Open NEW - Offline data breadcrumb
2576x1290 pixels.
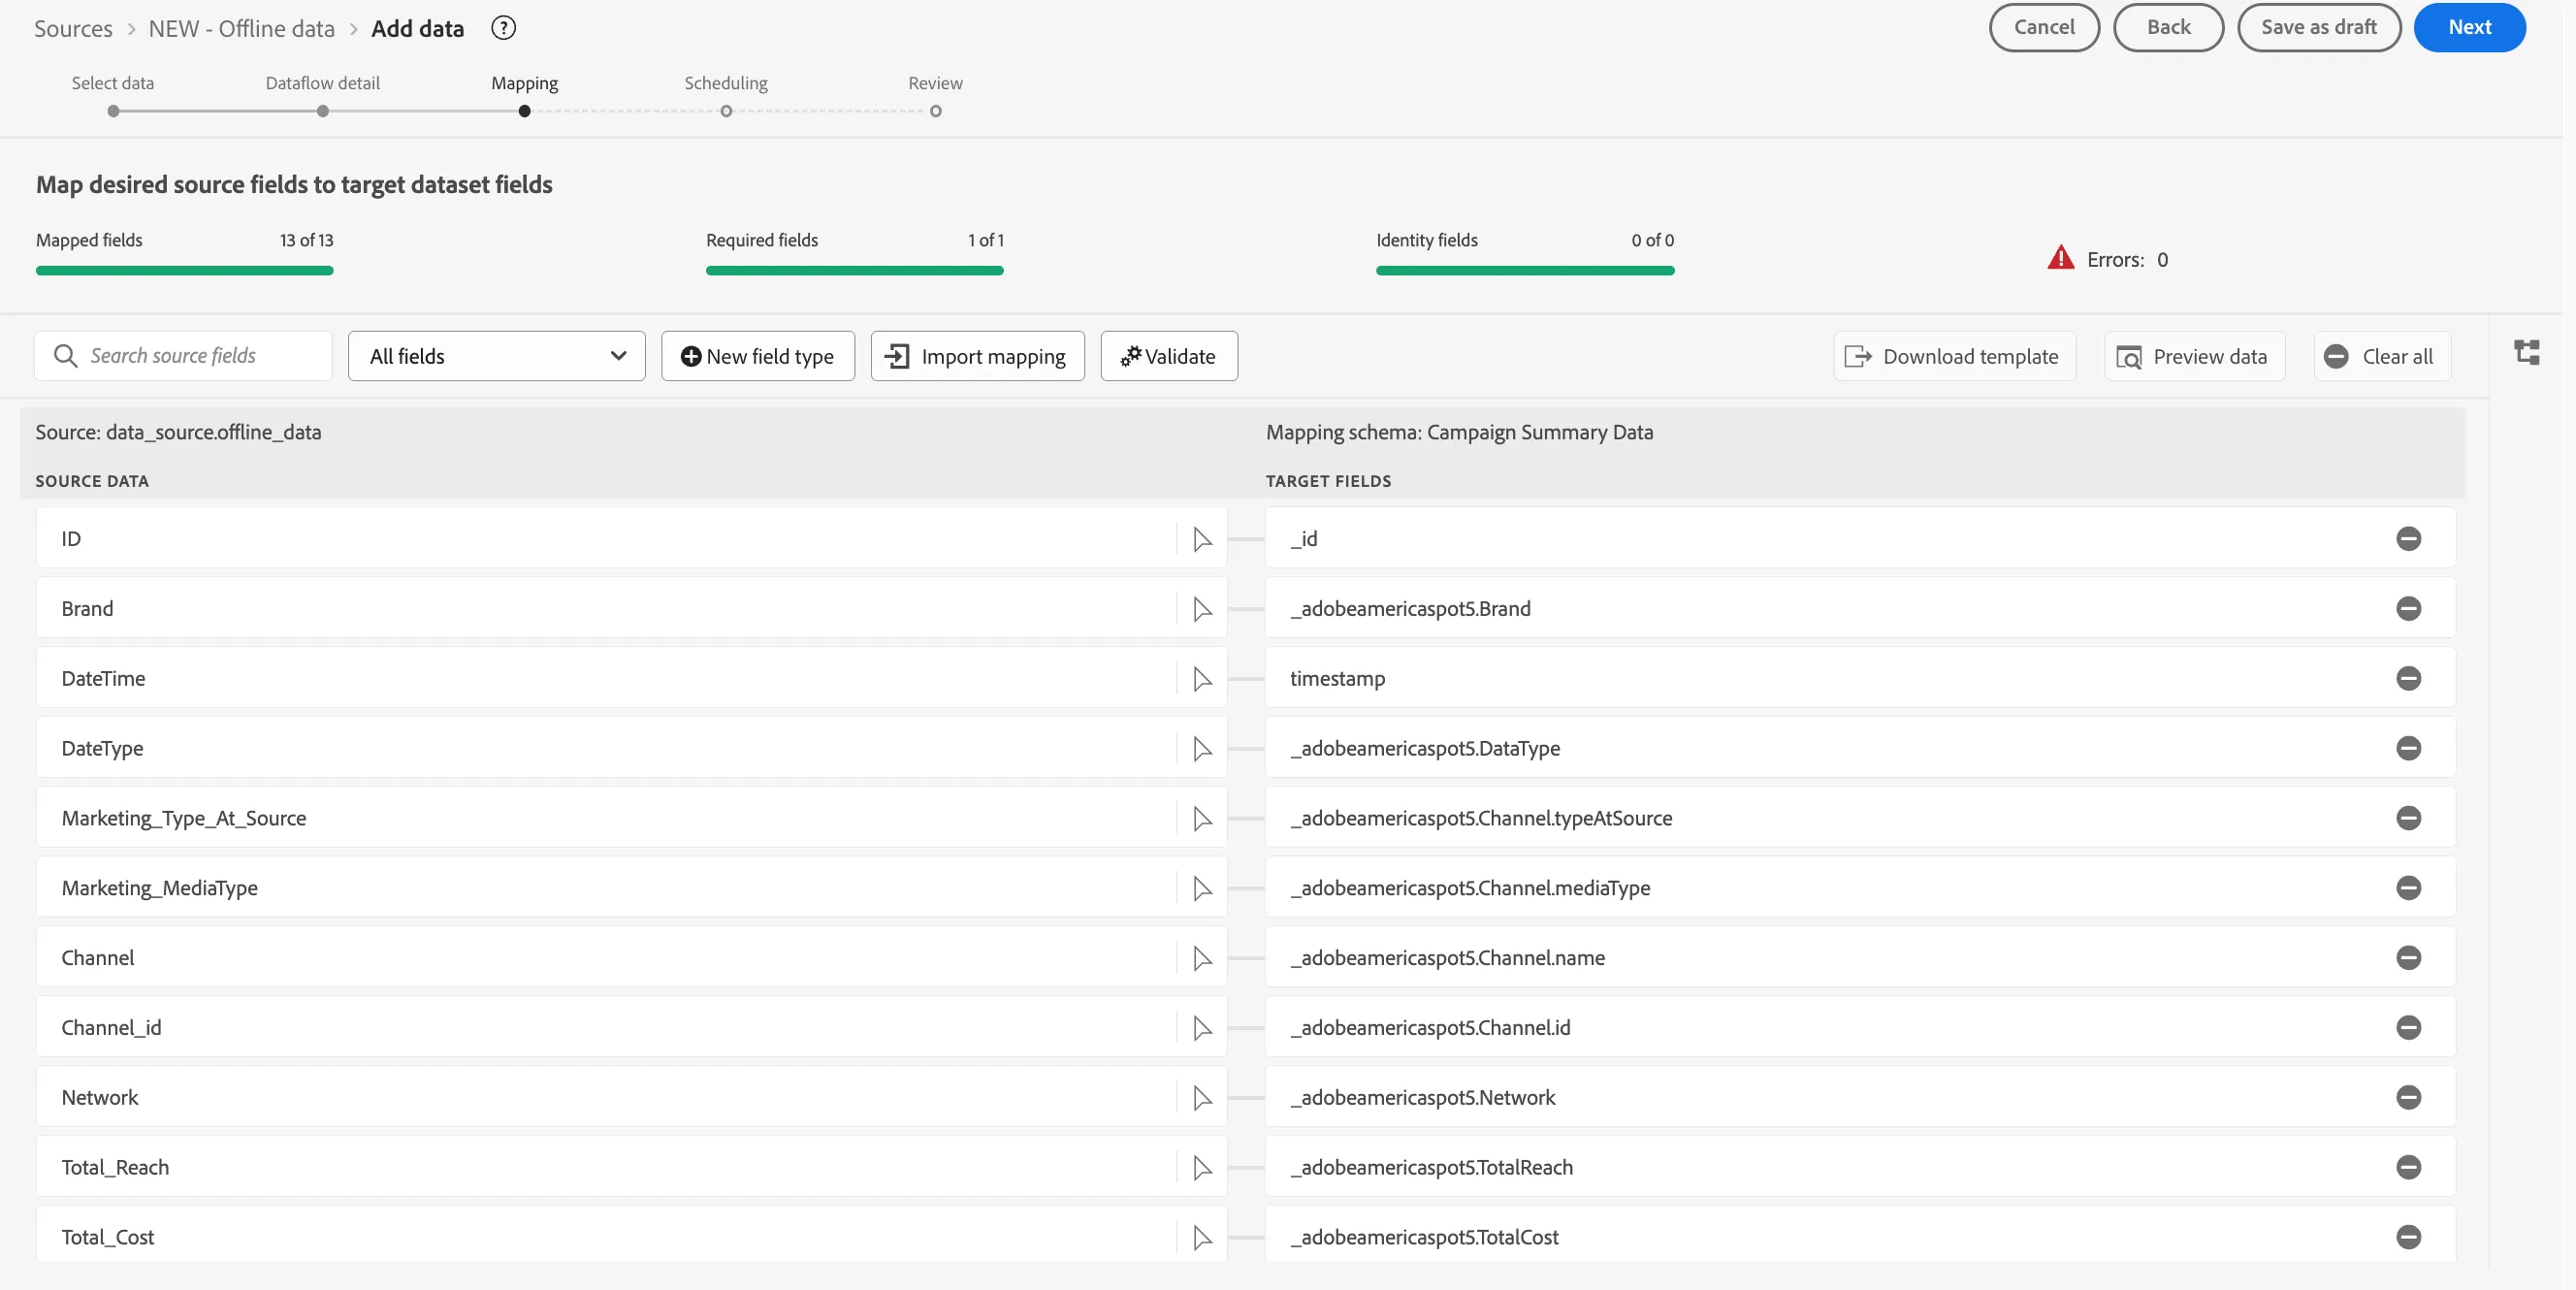point(241,28)
